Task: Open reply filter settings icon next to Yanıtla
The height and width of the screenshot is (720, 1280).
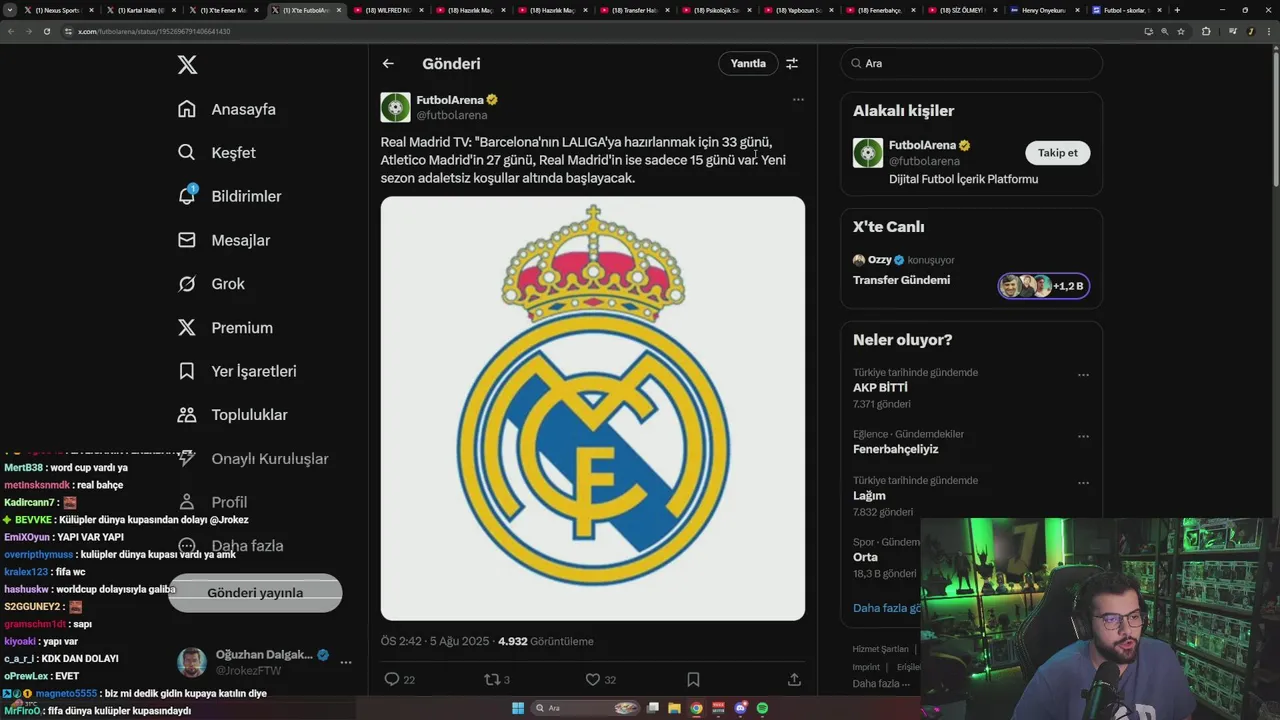Action: pos(792,63)
